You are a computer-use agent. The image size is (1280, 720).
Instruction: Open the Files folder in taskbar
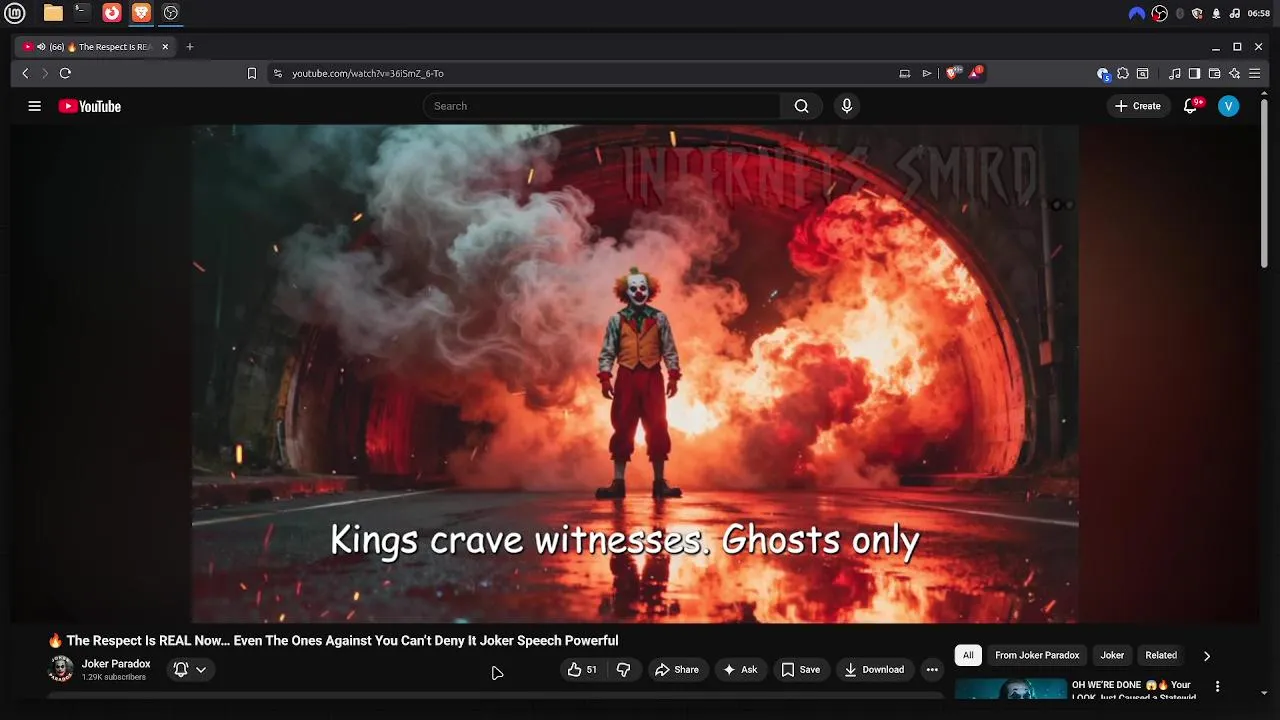pyautogui.click(x=53, y=13)
